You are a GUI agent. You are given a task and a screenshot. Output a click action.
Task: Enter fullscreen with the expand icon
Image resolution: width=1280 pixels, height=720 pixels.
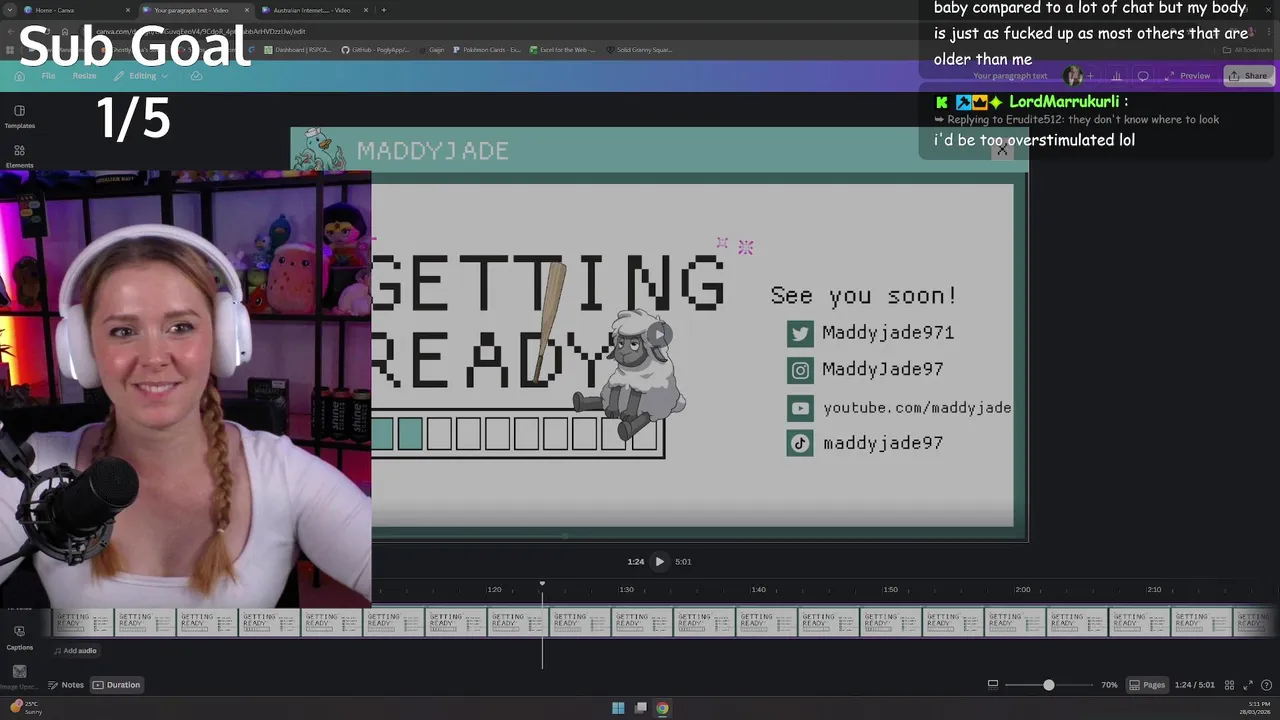(1248, 685)
